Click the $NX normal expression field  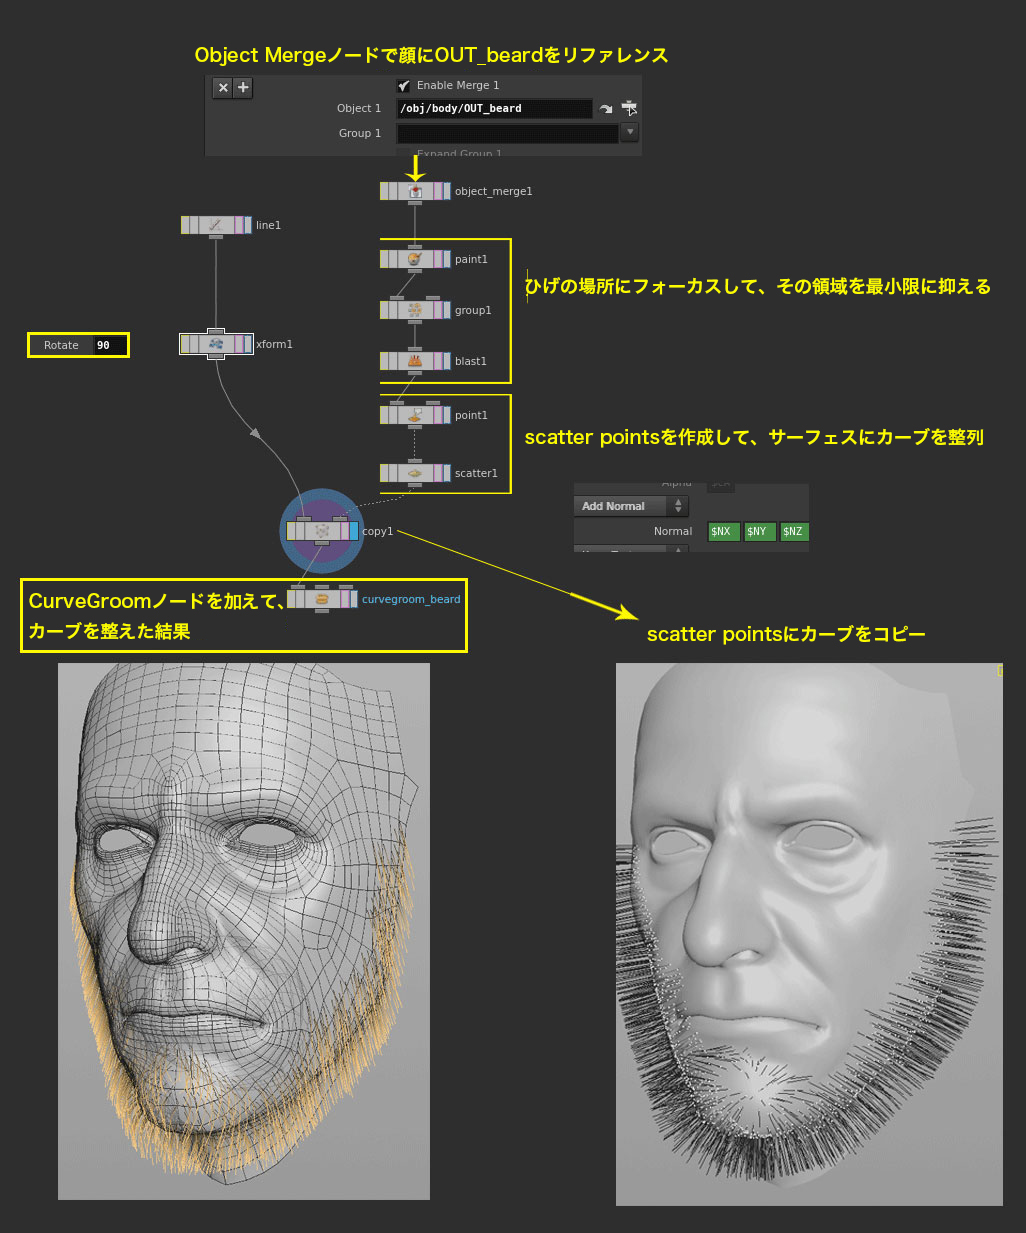click(723, 532)
